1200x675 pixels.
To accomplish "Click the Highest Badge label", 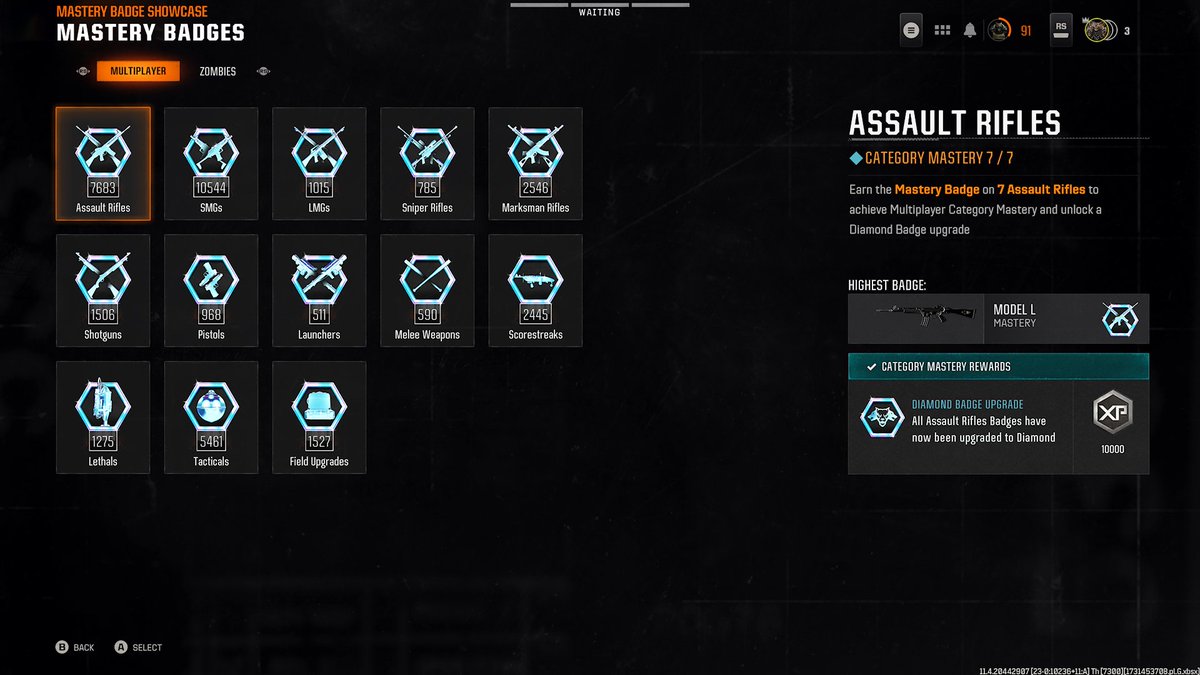I will click(887, 286).
